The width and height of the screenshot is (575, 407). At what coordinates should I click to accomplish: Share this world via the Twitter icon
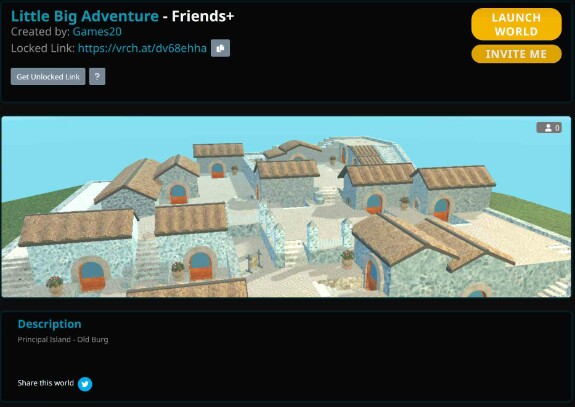(x=85, y=384)
